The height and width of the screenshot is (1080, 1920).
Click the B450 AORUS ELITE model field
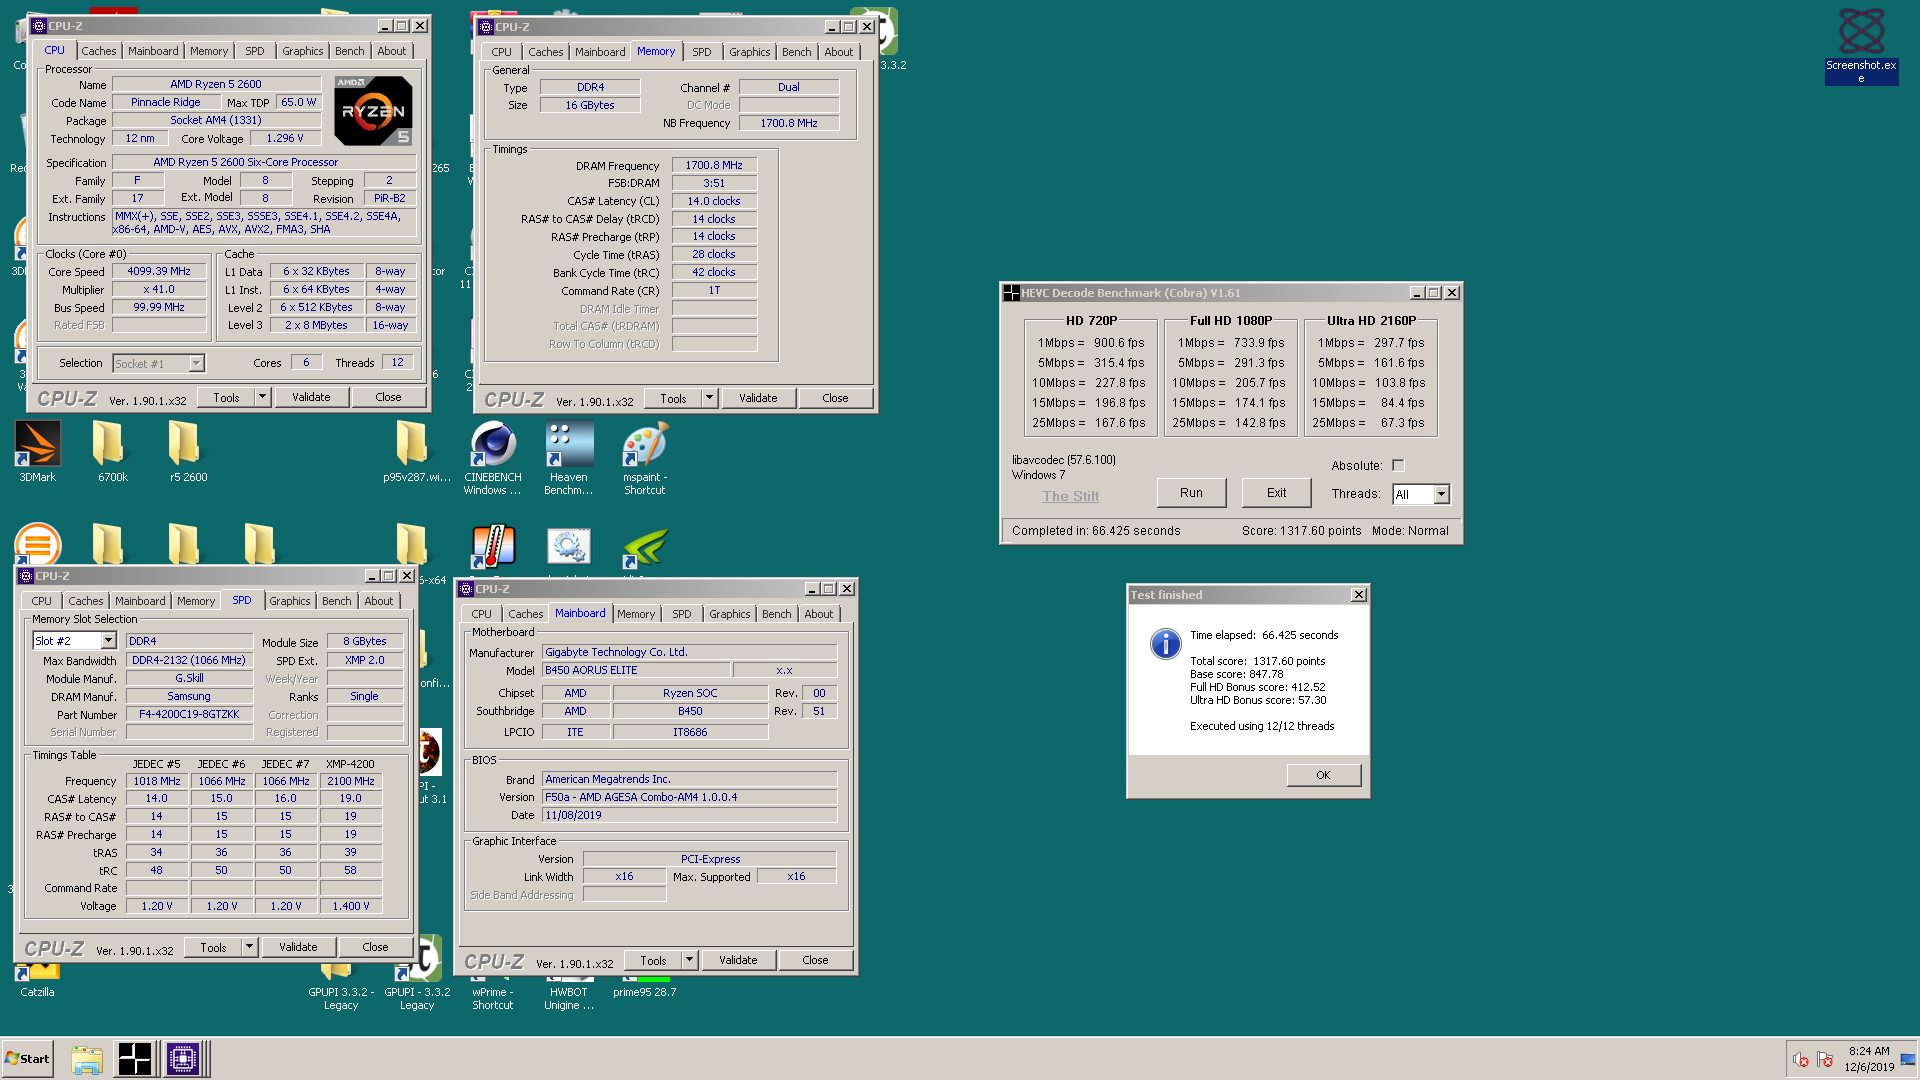click(635, 671)
